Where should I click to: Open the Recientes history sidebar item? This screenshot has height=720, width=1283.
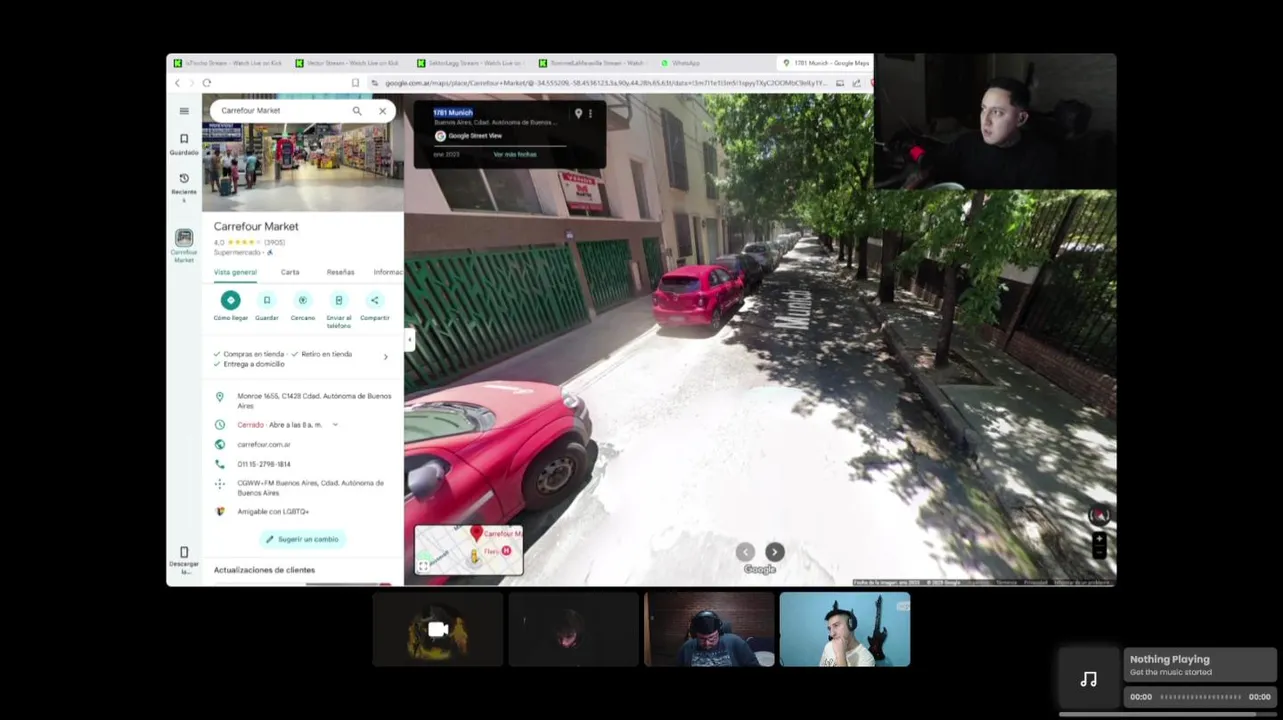tap(184, 187)
